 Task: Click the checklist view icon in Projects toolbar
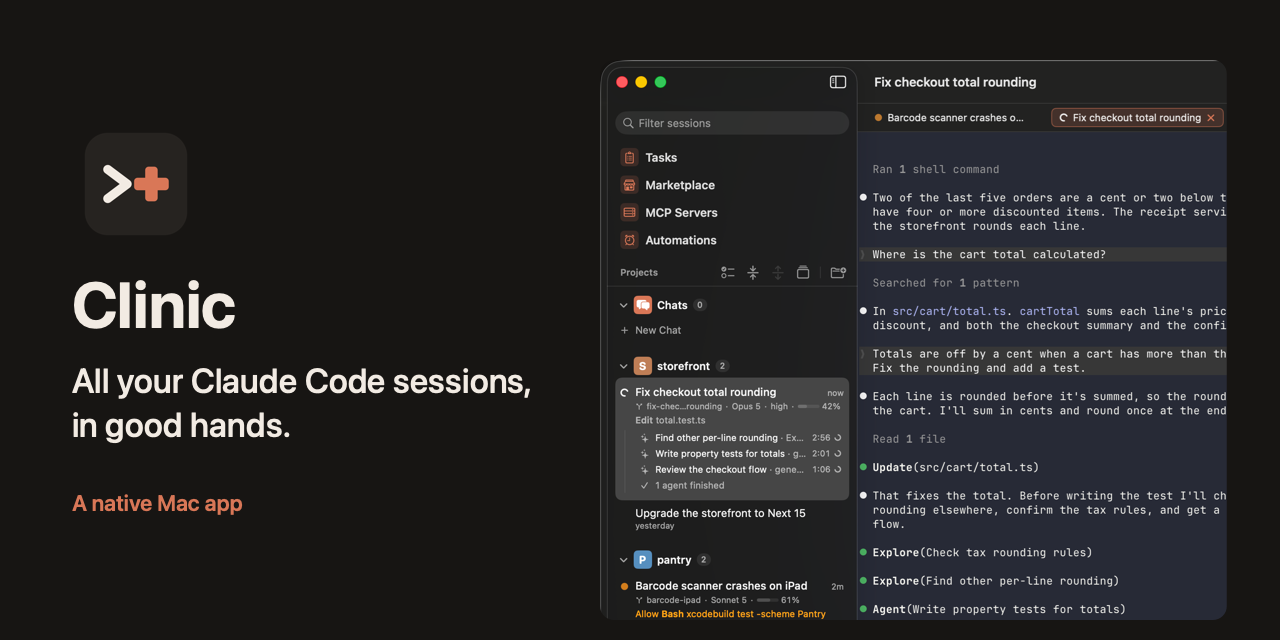pos(728,272)
